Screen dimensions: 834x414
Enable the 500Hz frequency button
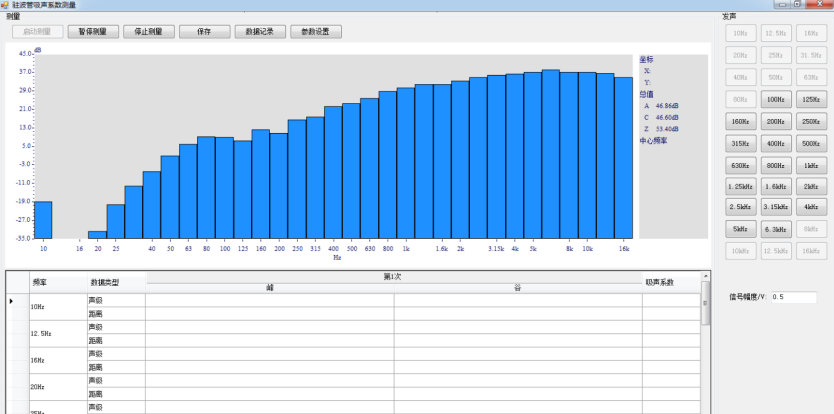pyautogui.click(x=811, y=143)
